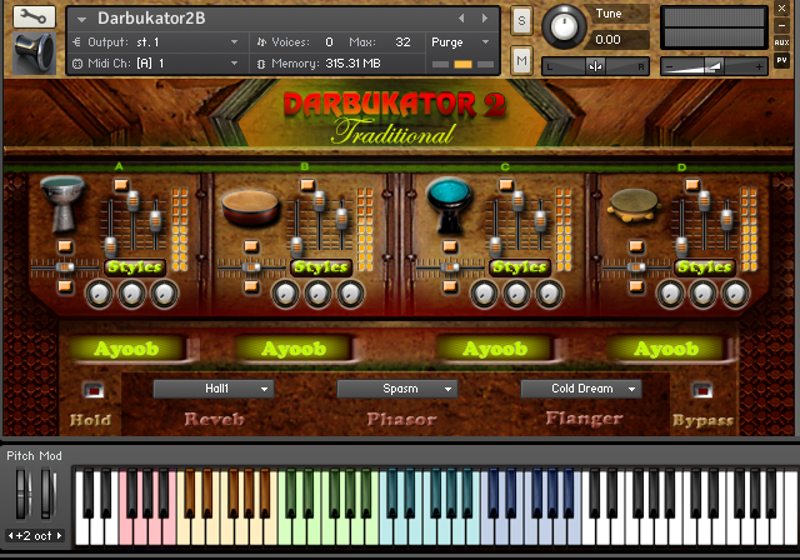Click the first knob in section A
The image size is (800, 560).
point(99,294)
